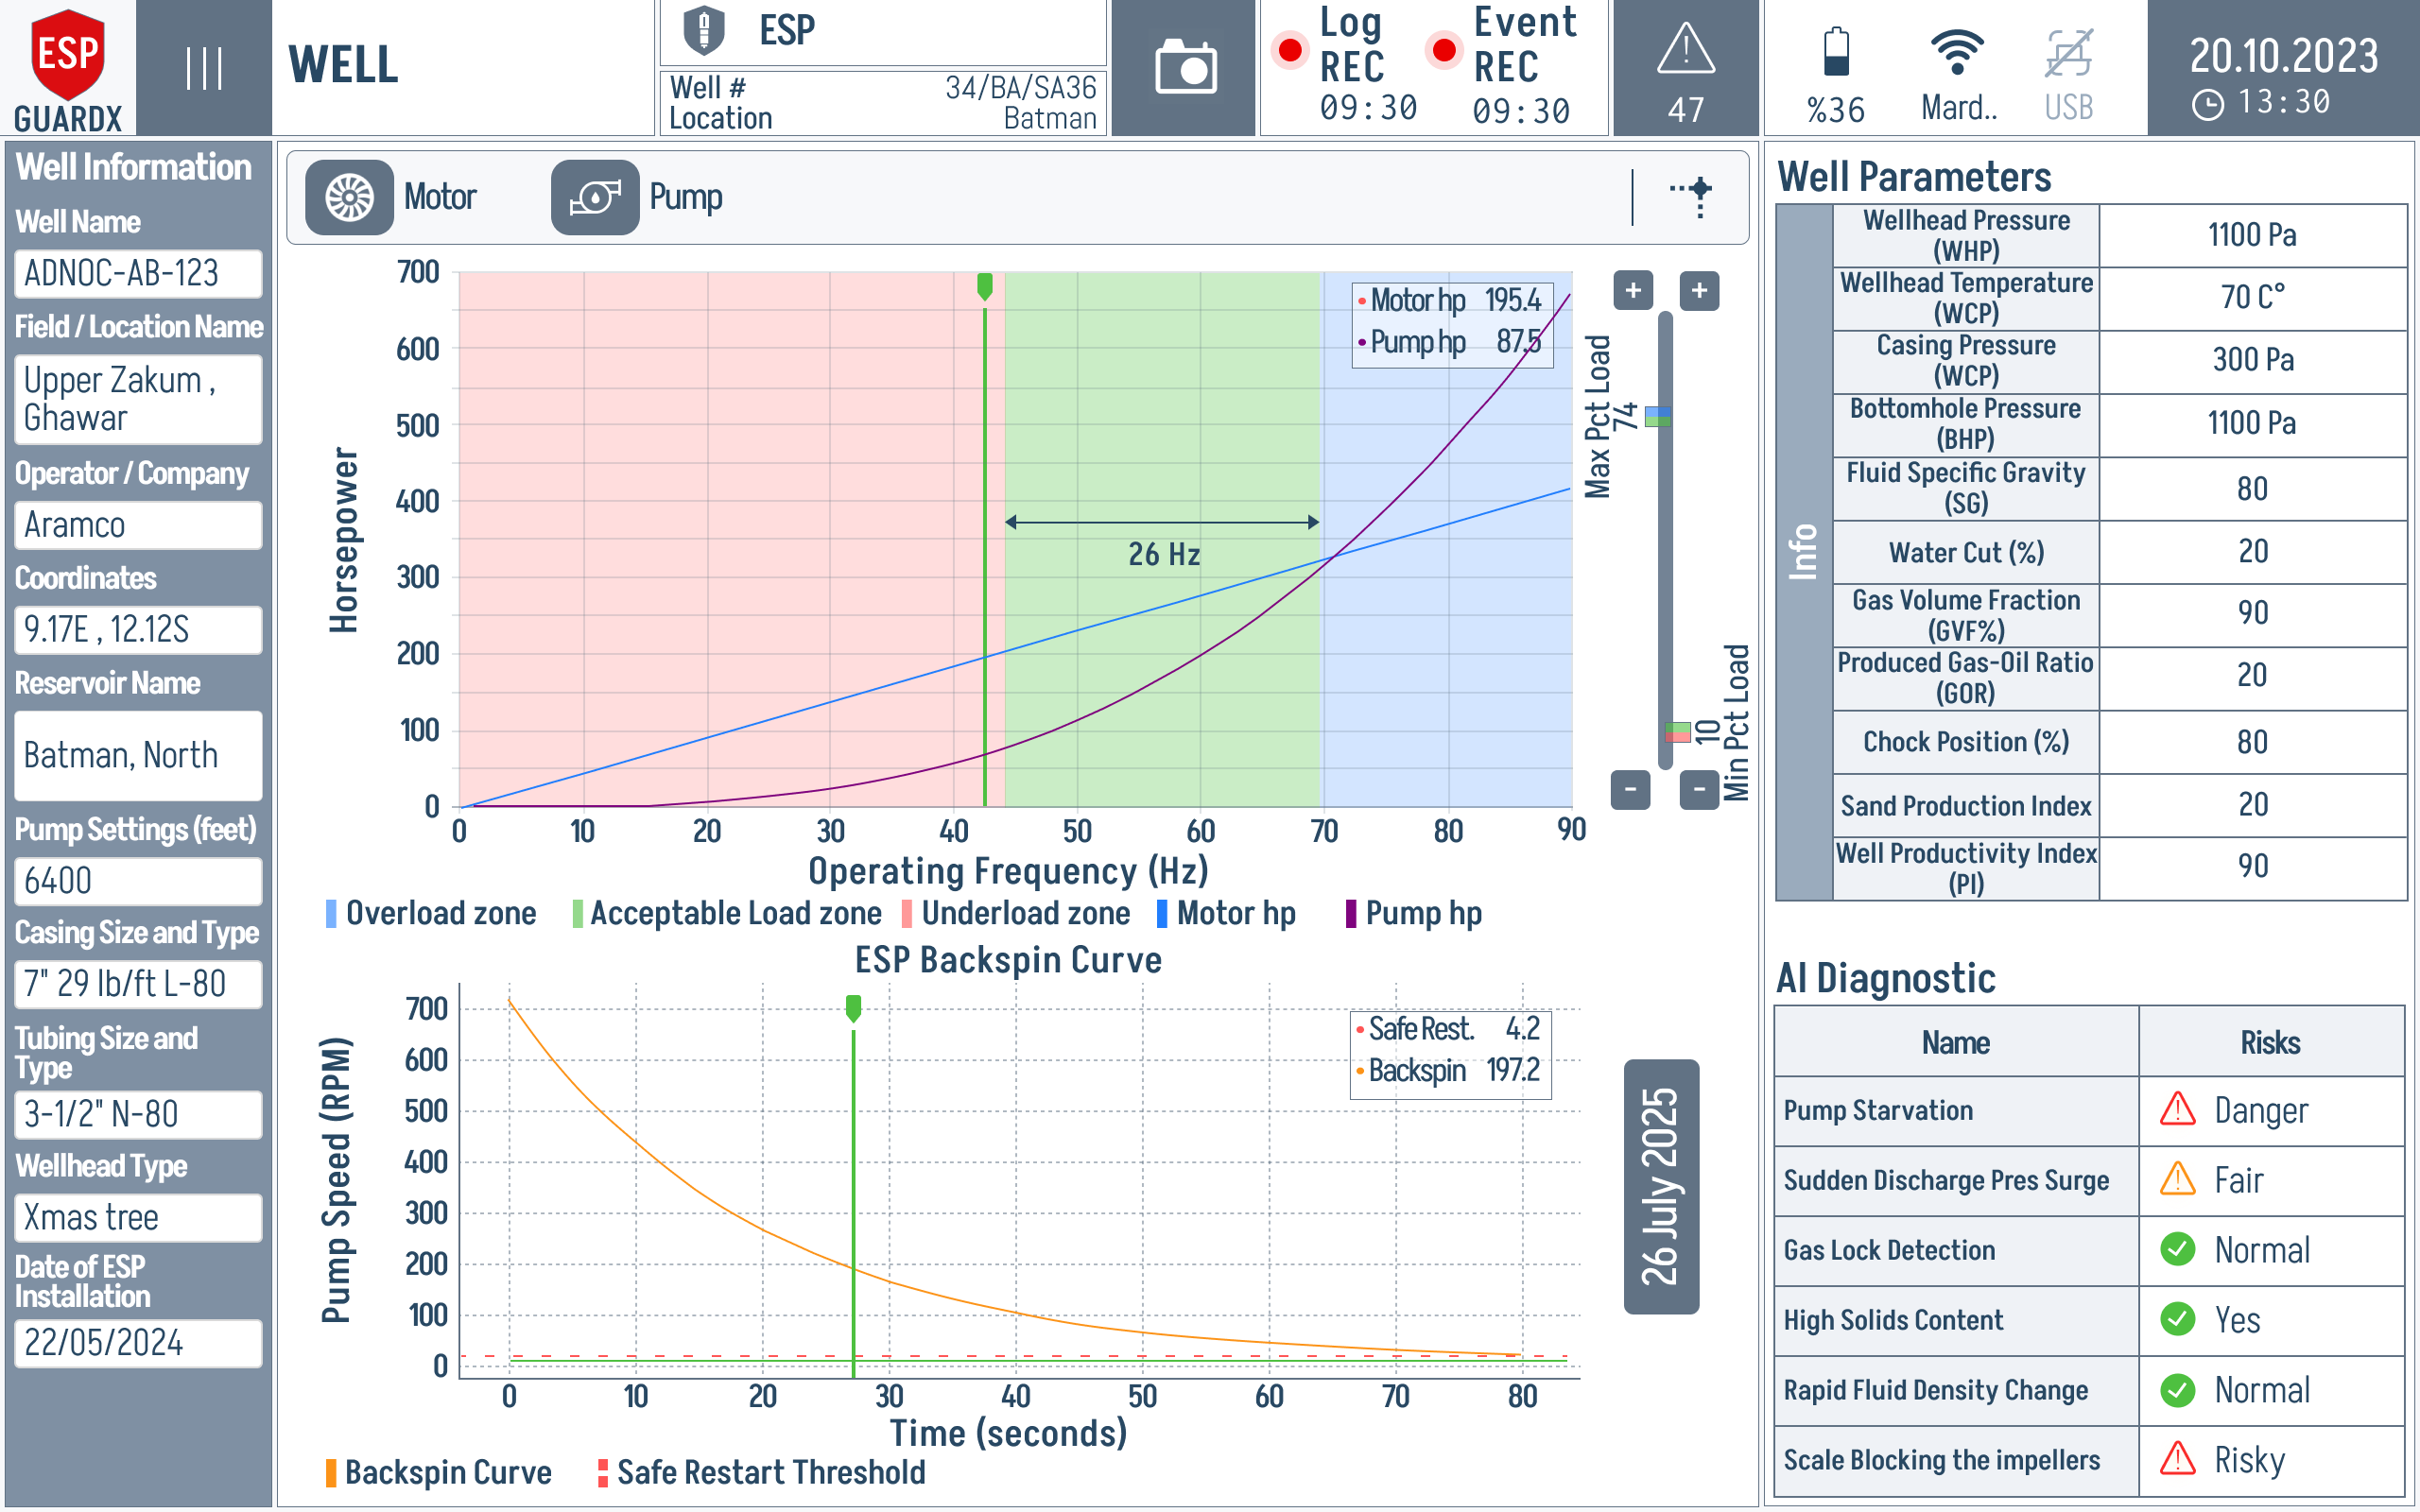Toggle Motor hp legend entry
This screenshot has width=2420, height=1512.
1226,913
